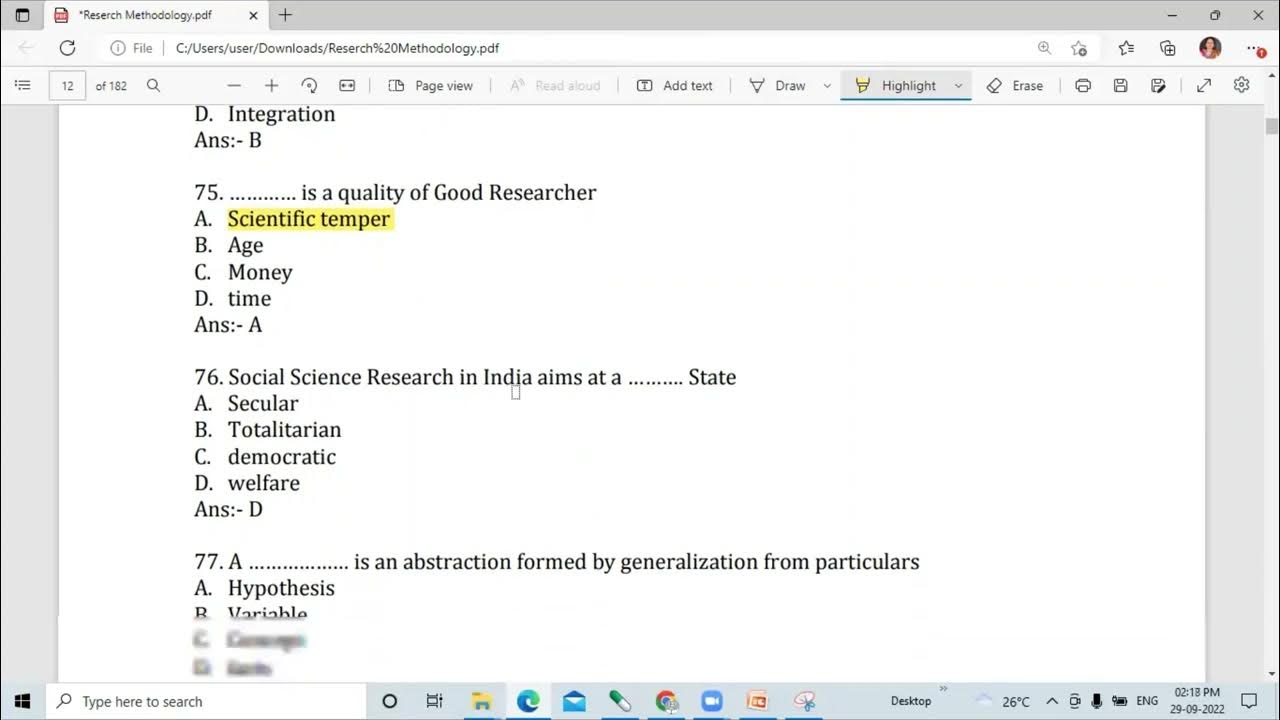Enter PDF full screen mode
1280x720 pixels.
coord(1204,86)
